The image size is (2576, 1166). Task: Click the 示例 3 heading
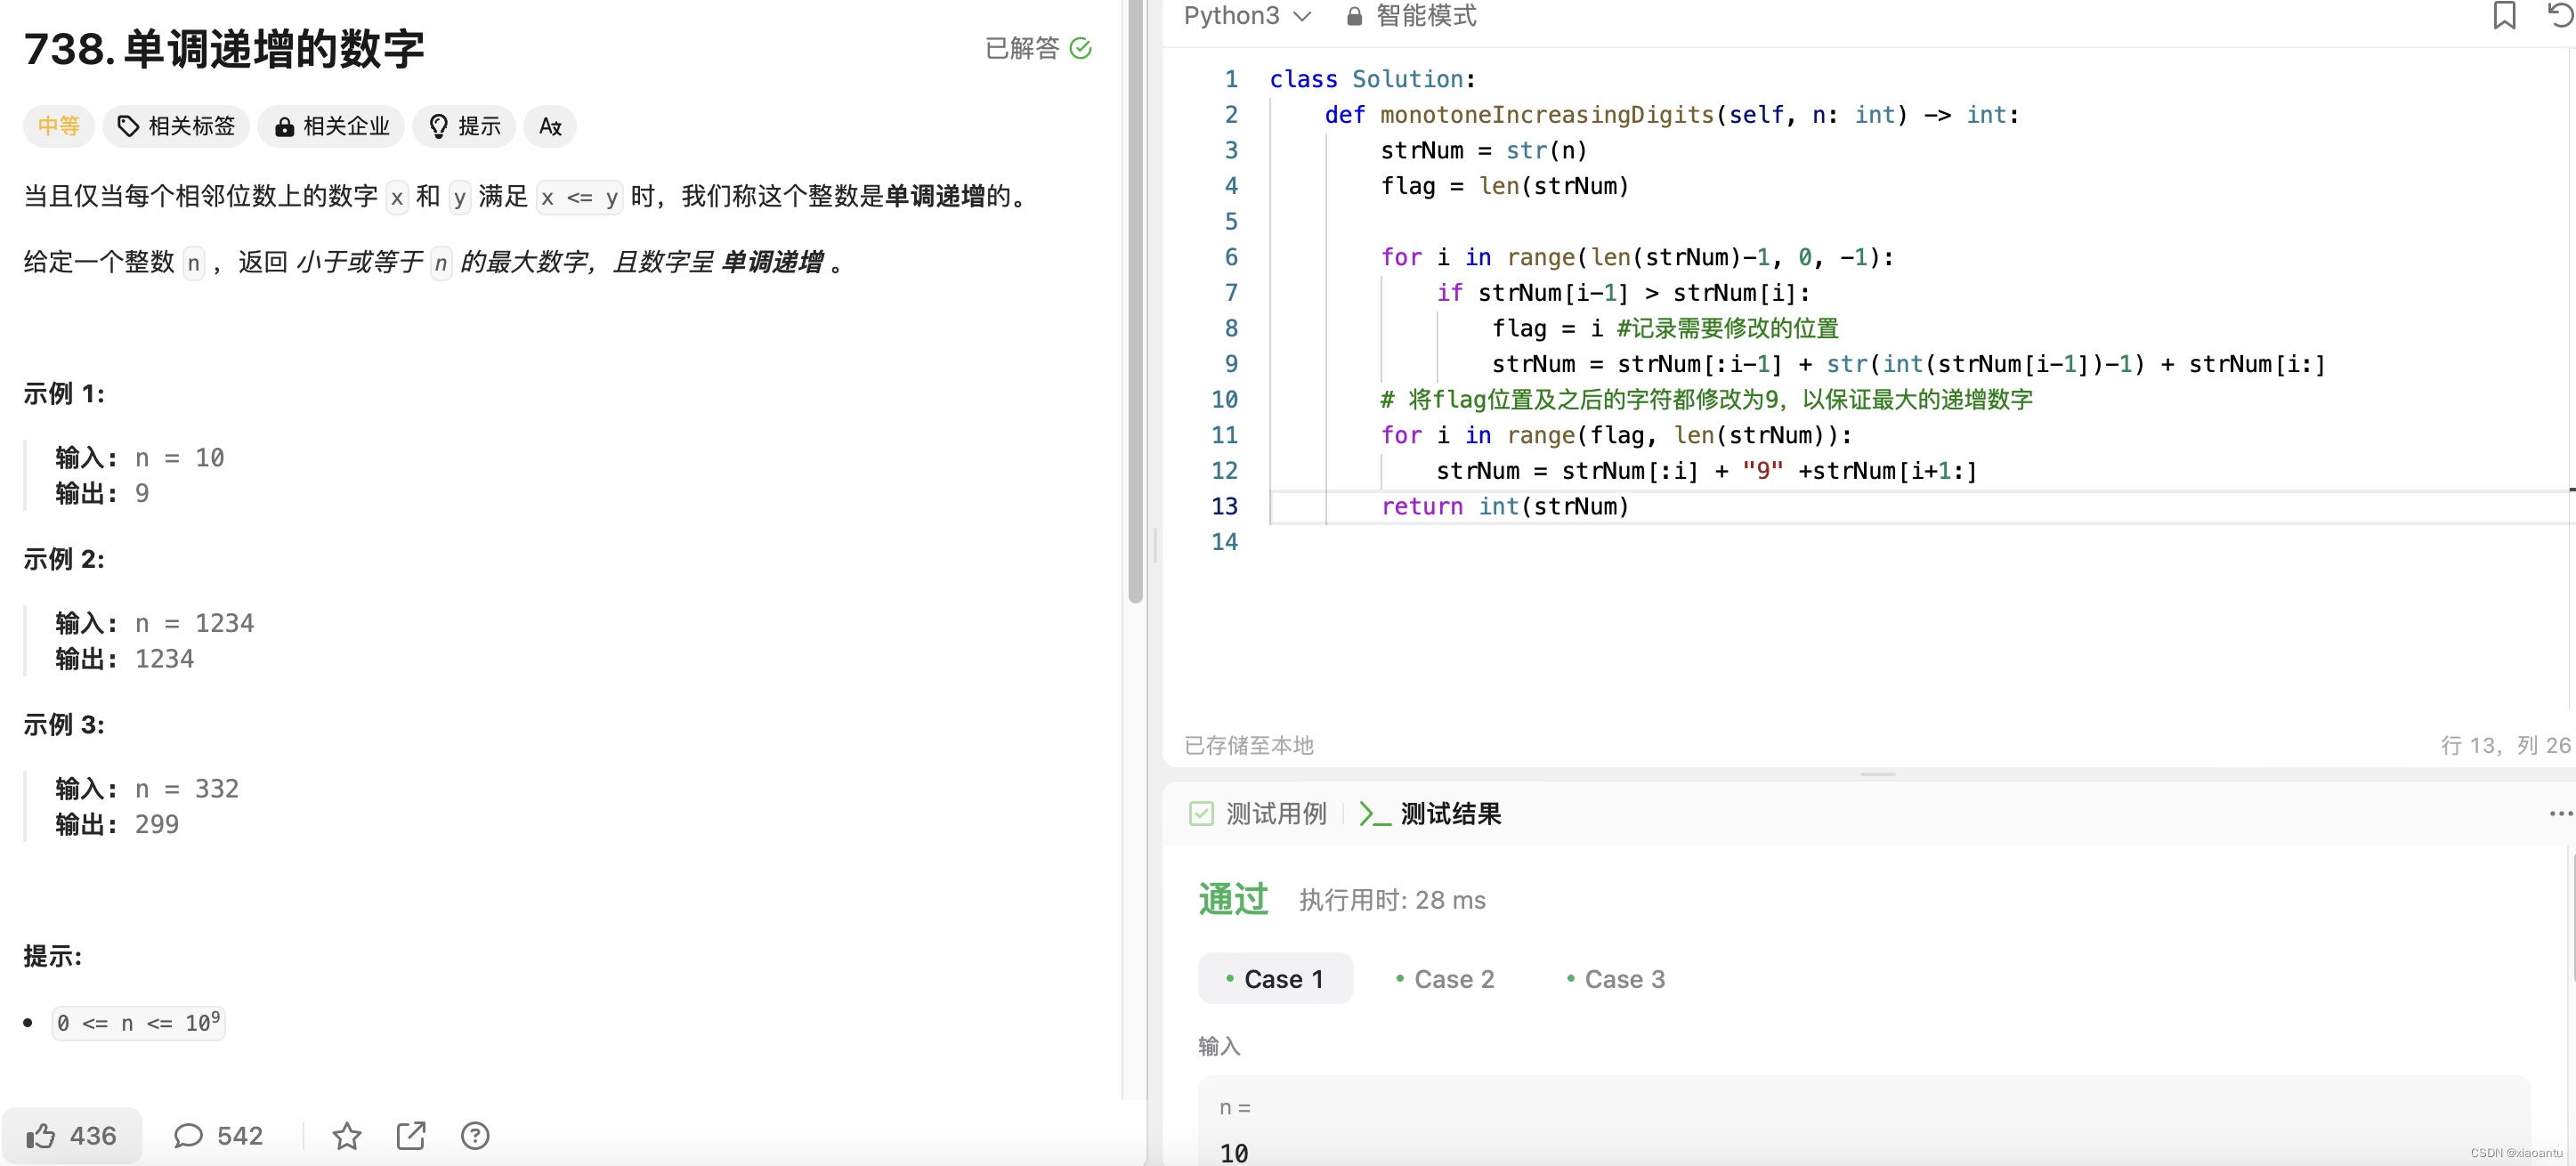tap(64, 724)
